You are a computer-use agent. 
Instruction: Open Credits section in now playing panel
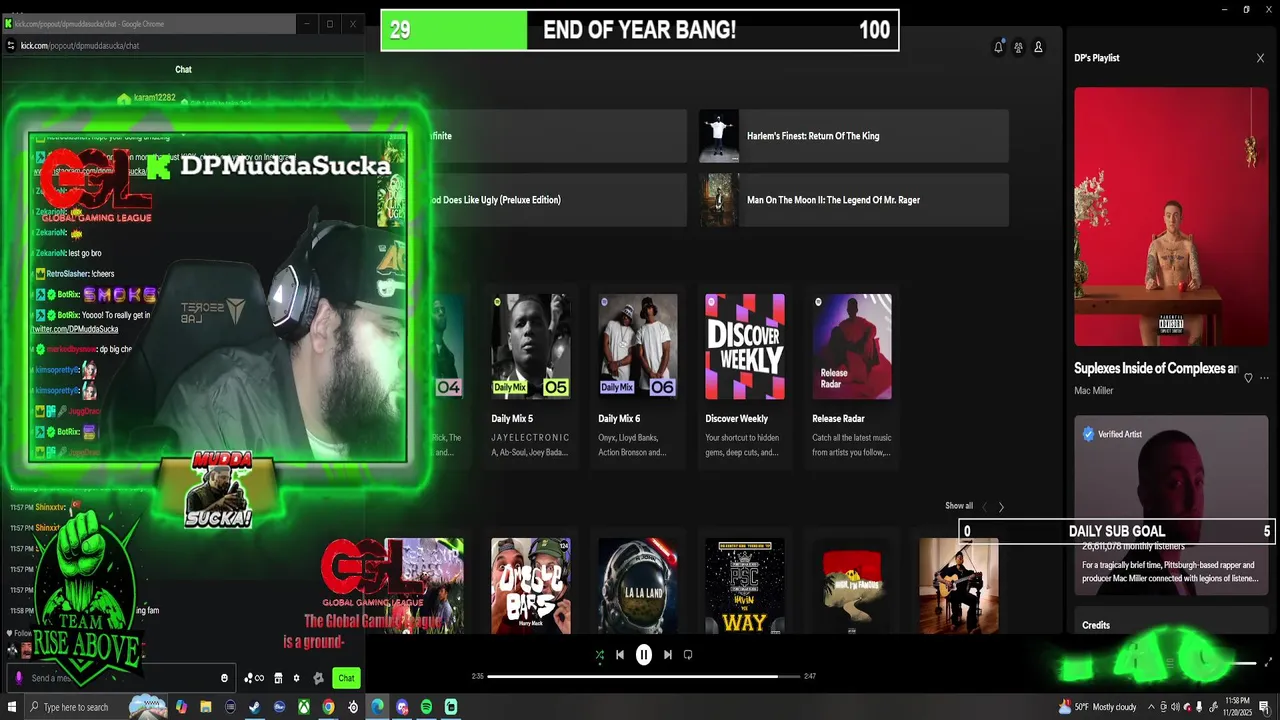pos(1096,625)
